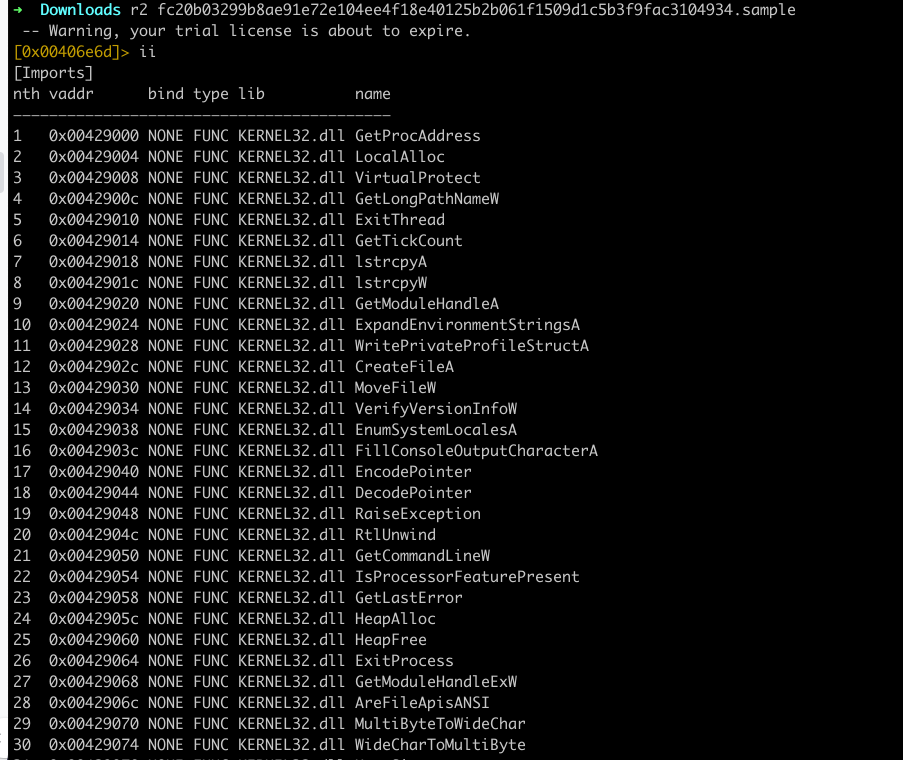Click address 0x00429004 for LocalAlloc
Screen dimensions: 903x760
coord(94,157)
